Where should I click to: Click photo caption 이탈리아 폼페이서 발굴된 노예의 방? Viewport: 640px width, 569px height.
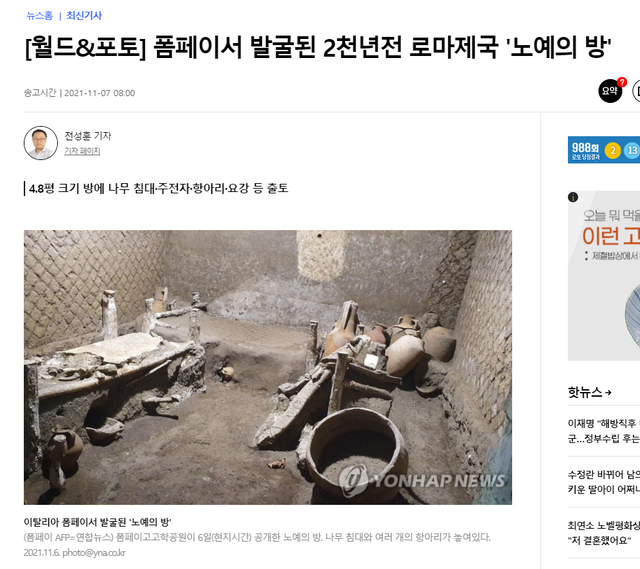pos(97,522)
